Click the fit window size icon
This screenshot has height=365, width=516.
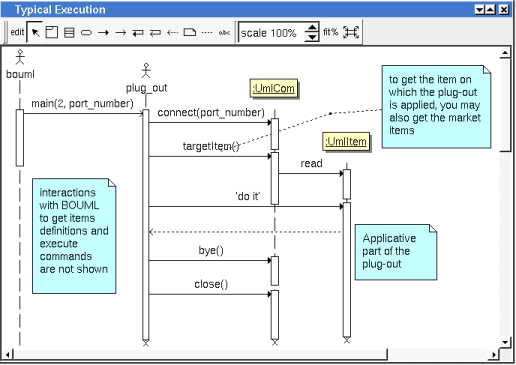point(351,32)
